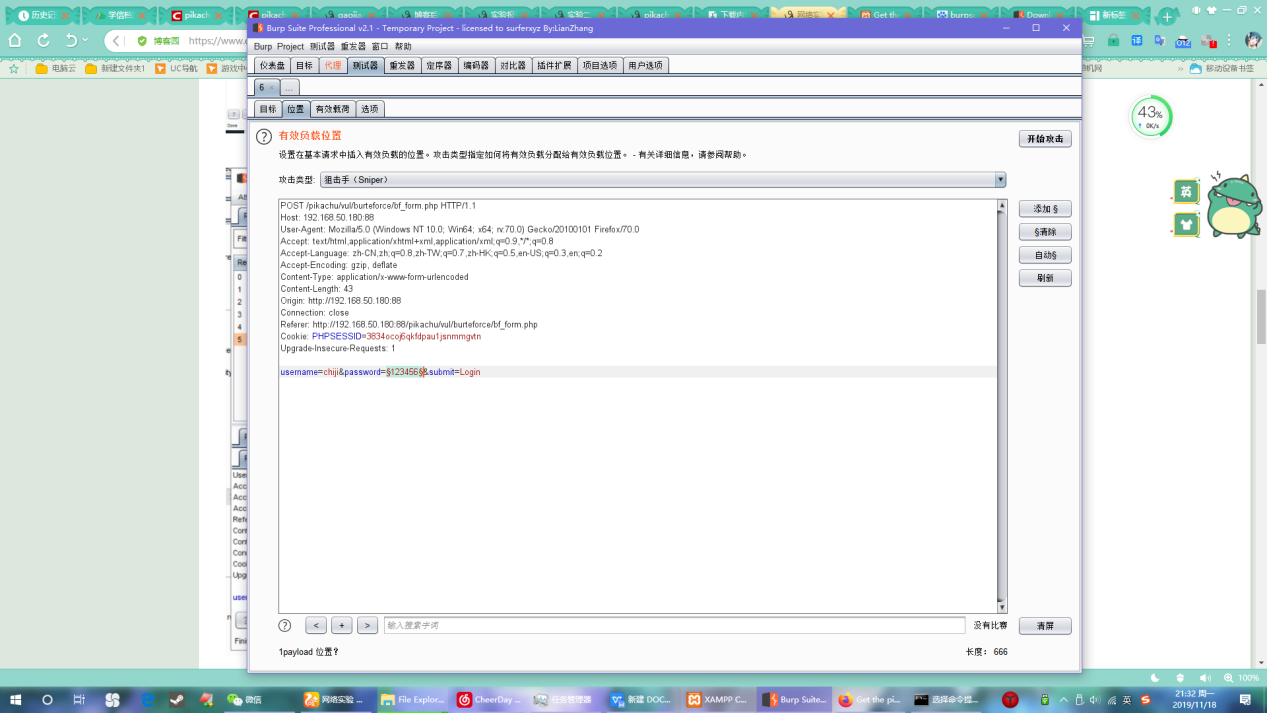This screenshot has width=1267, height=713.
Task: Switch to the 重发器 tab
Action: pyautogui.click(x=402, y=65)
